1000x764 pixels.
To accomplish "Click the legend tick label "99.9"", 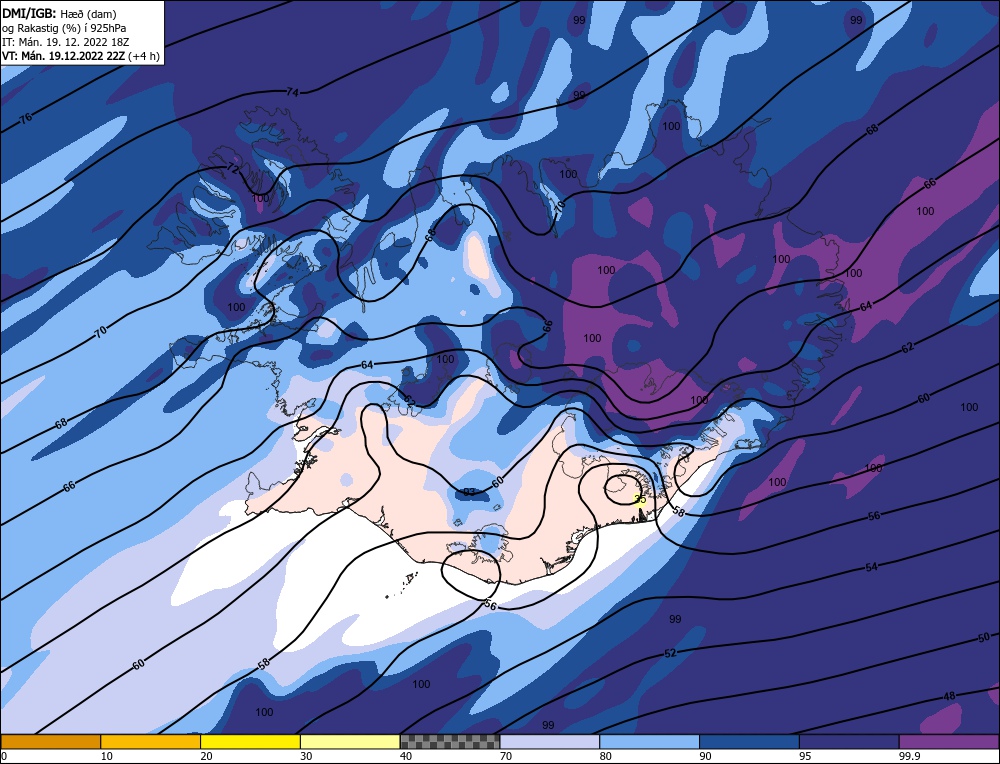I will tap(909, 756).
